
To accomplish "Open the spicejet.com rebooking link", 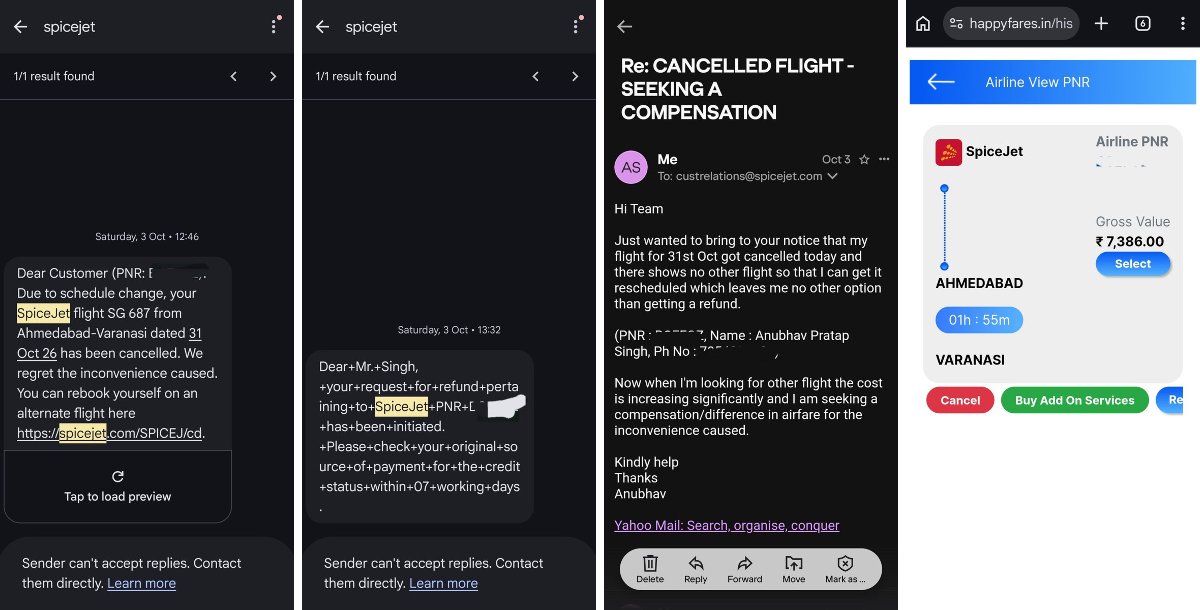I will coord(111,433).
